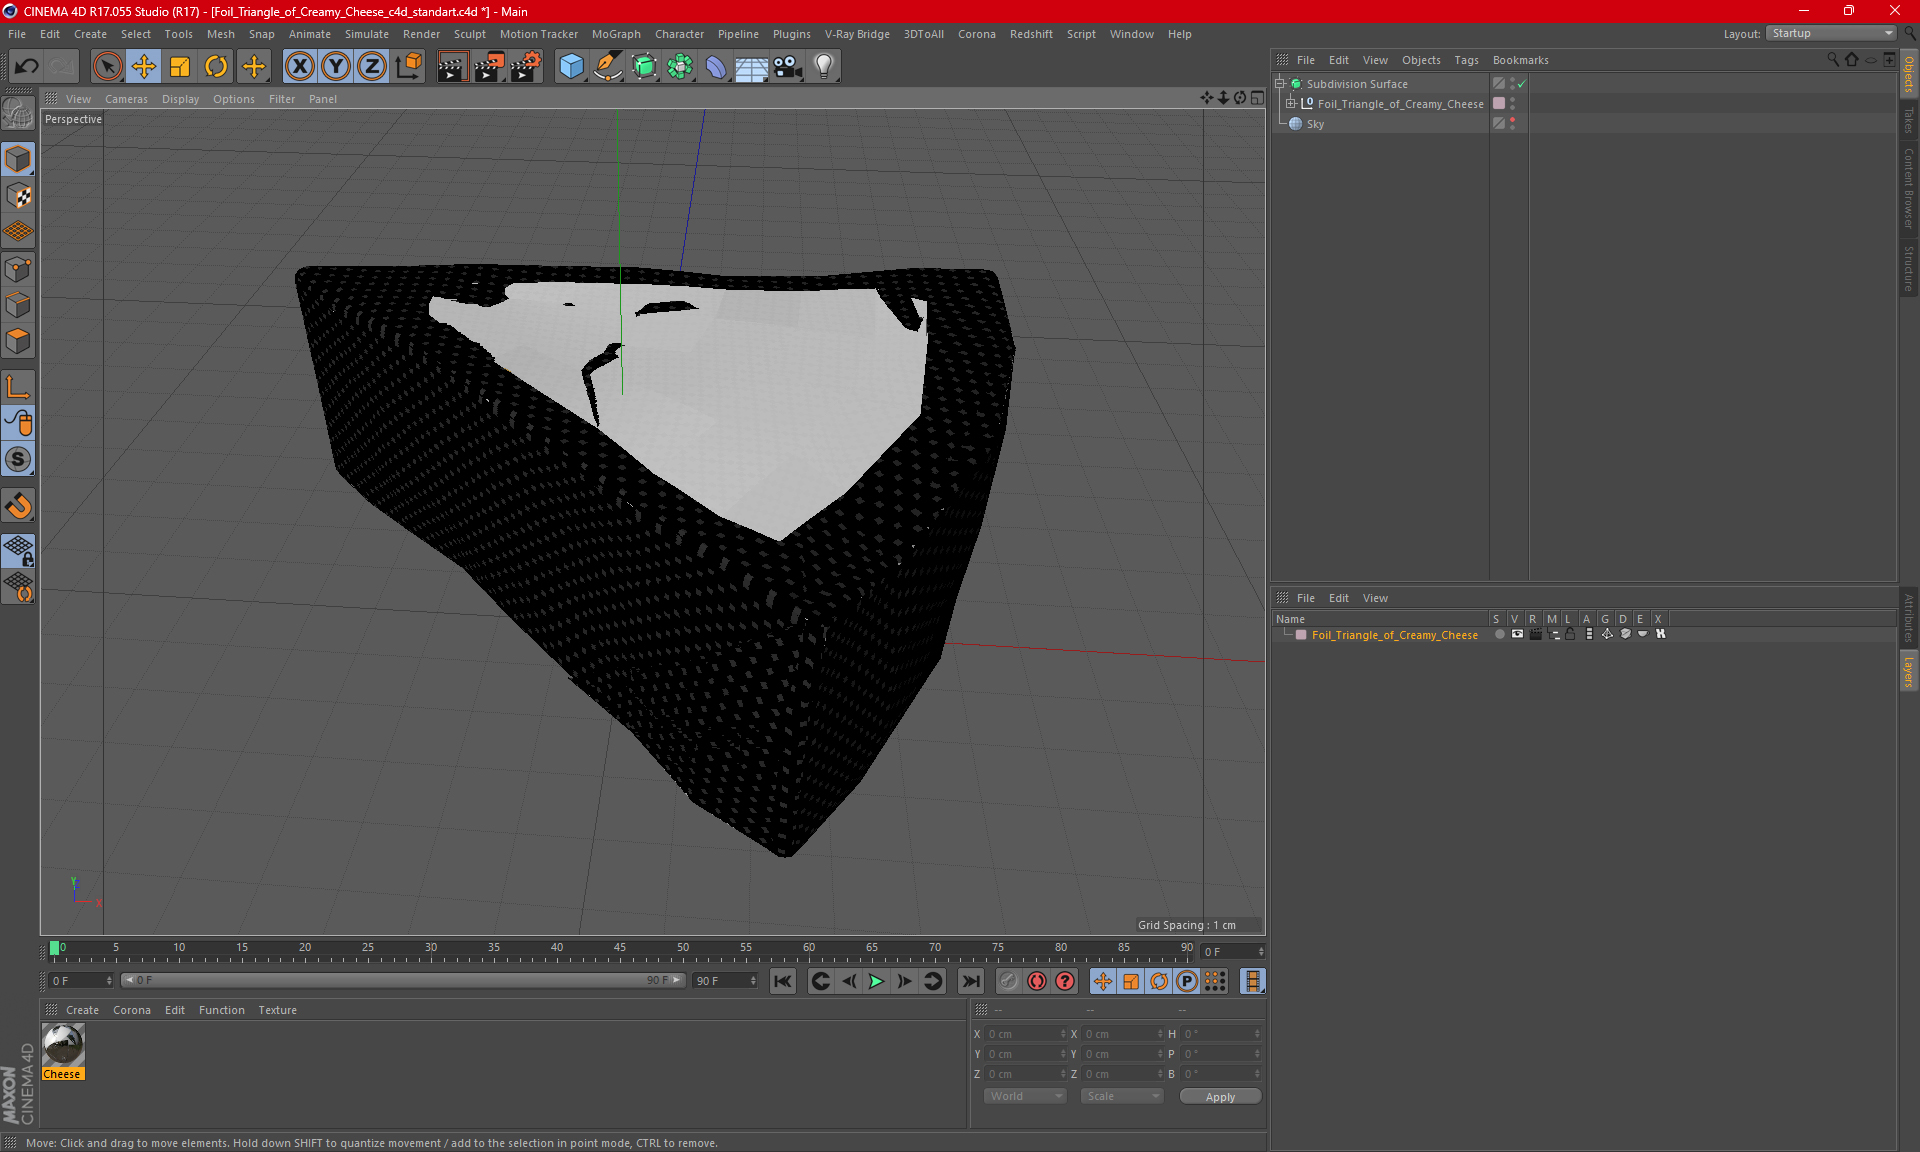The height and width of the screenshot is (1152, 1920).
Task: Play animation forward
Action: [876, 981]
